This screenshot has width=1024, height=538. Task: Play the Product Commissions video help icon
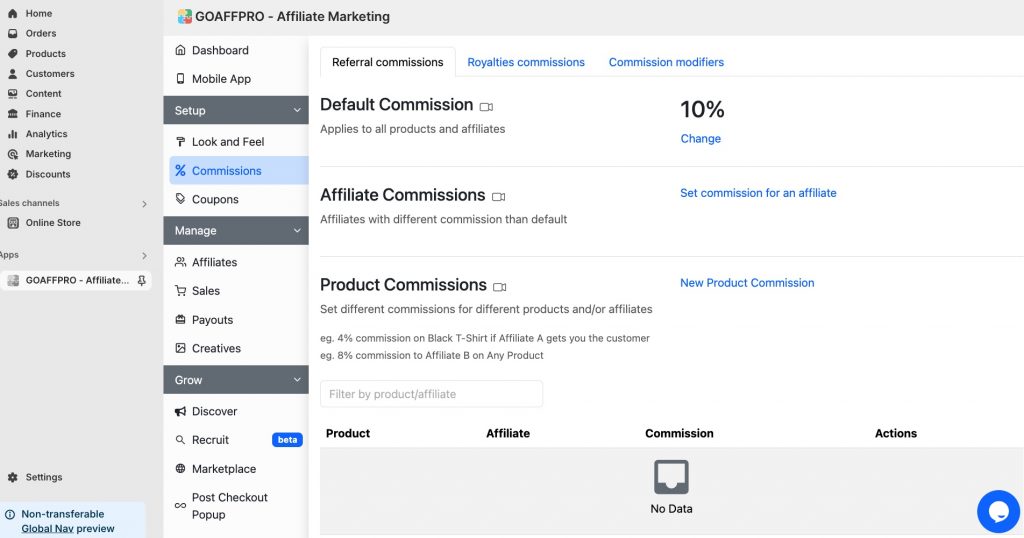click(500, 287)
